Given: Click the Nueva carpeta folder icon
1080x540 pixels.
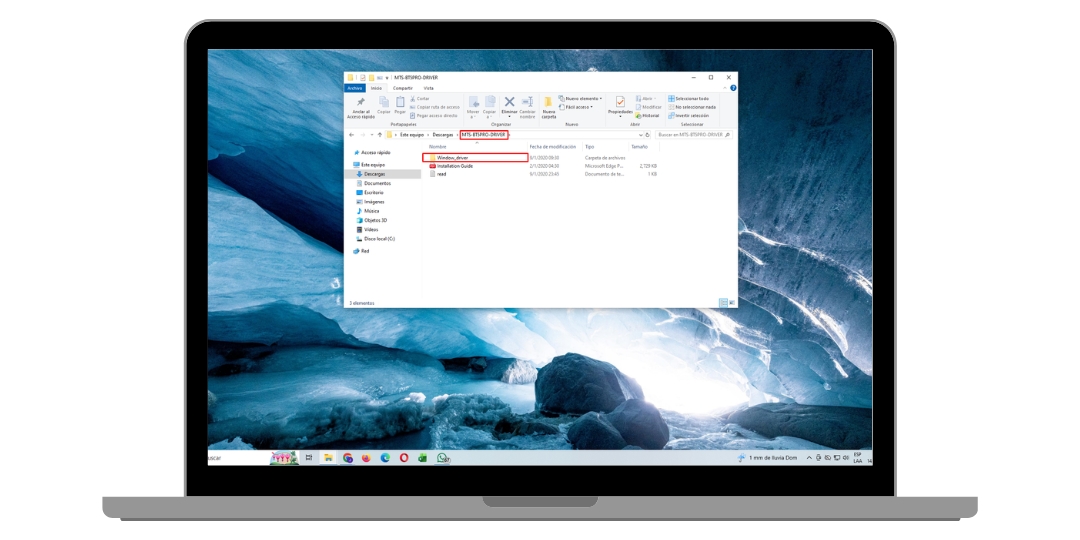Looking at the screenshot, I should (548, 102).
